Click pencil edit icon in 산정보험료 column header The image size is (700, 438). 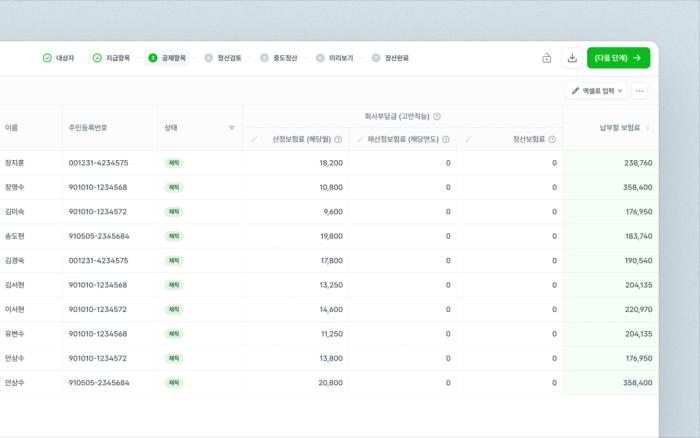(x=254, y=139)
